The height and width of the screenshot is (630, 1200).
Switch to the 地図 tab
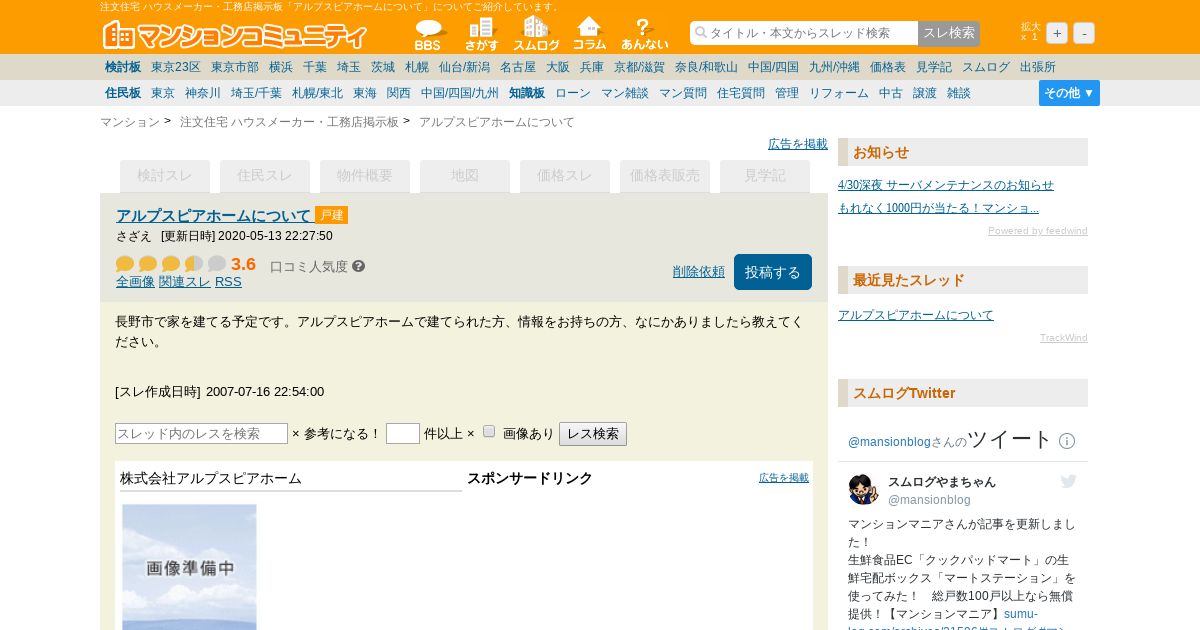tap(465, 176)
